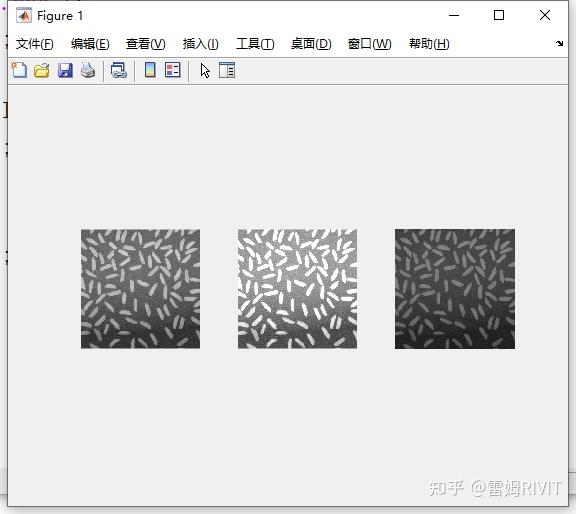Open the 帮助(H) menu
This screenshot has width=576, height=514.
[x=429, y=44]
